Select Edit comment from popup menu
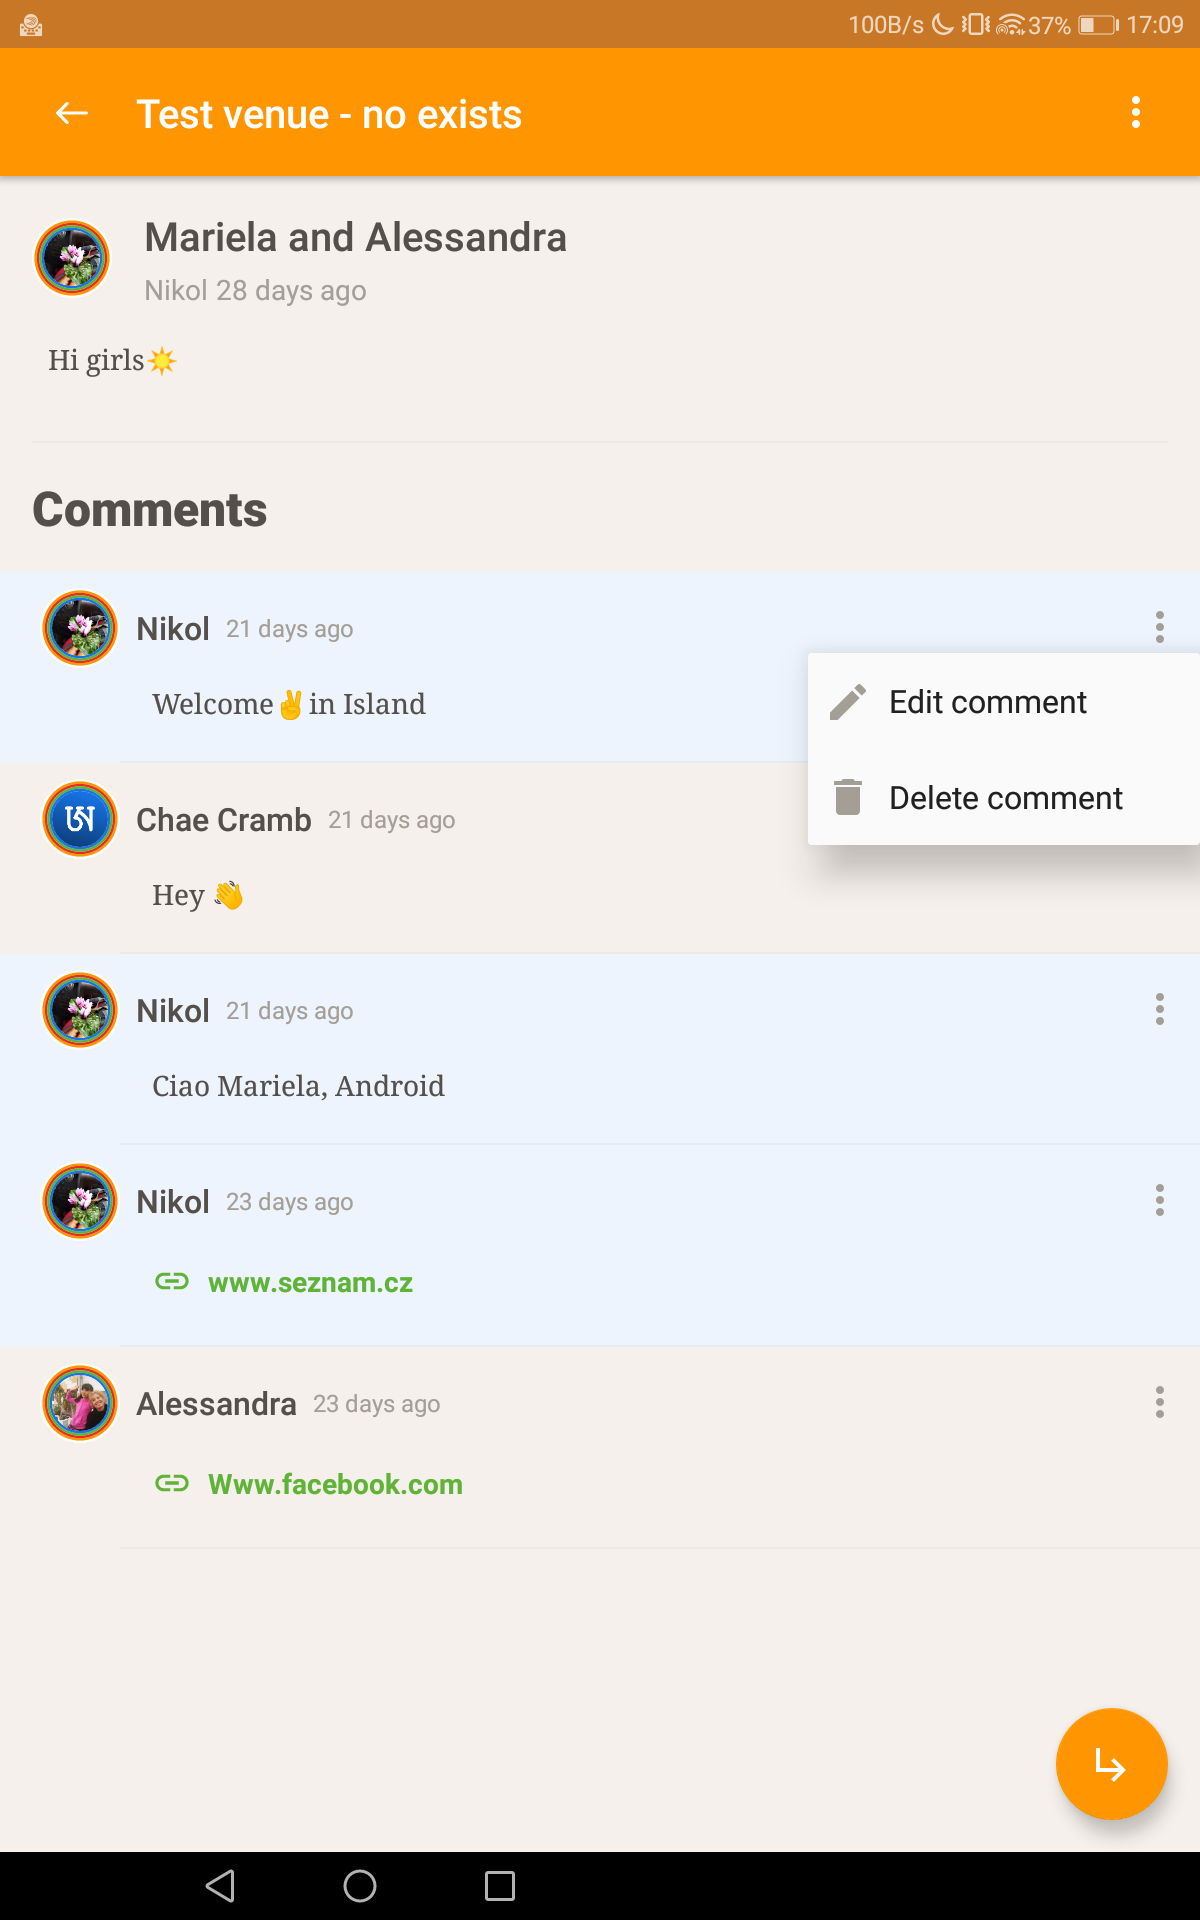Viewport: 1200px width, 1920px height. (987, 702)
